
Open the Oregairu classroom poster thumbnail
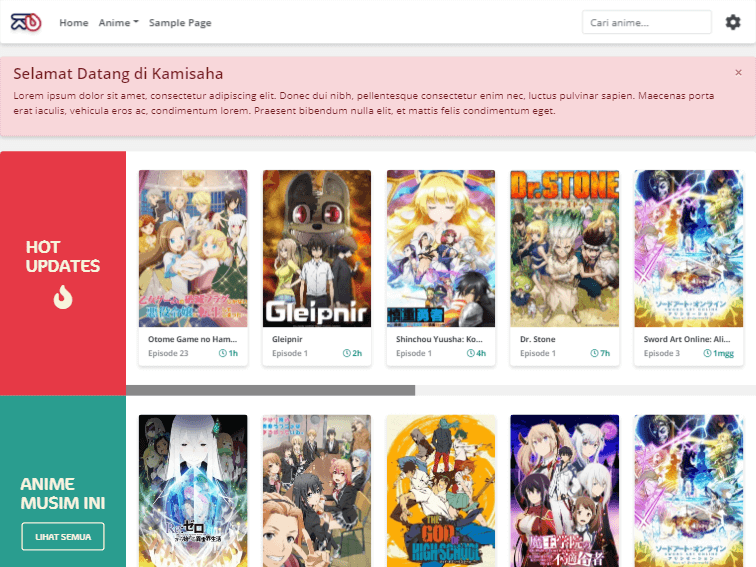pyautogui.click(x=317, y=491)
